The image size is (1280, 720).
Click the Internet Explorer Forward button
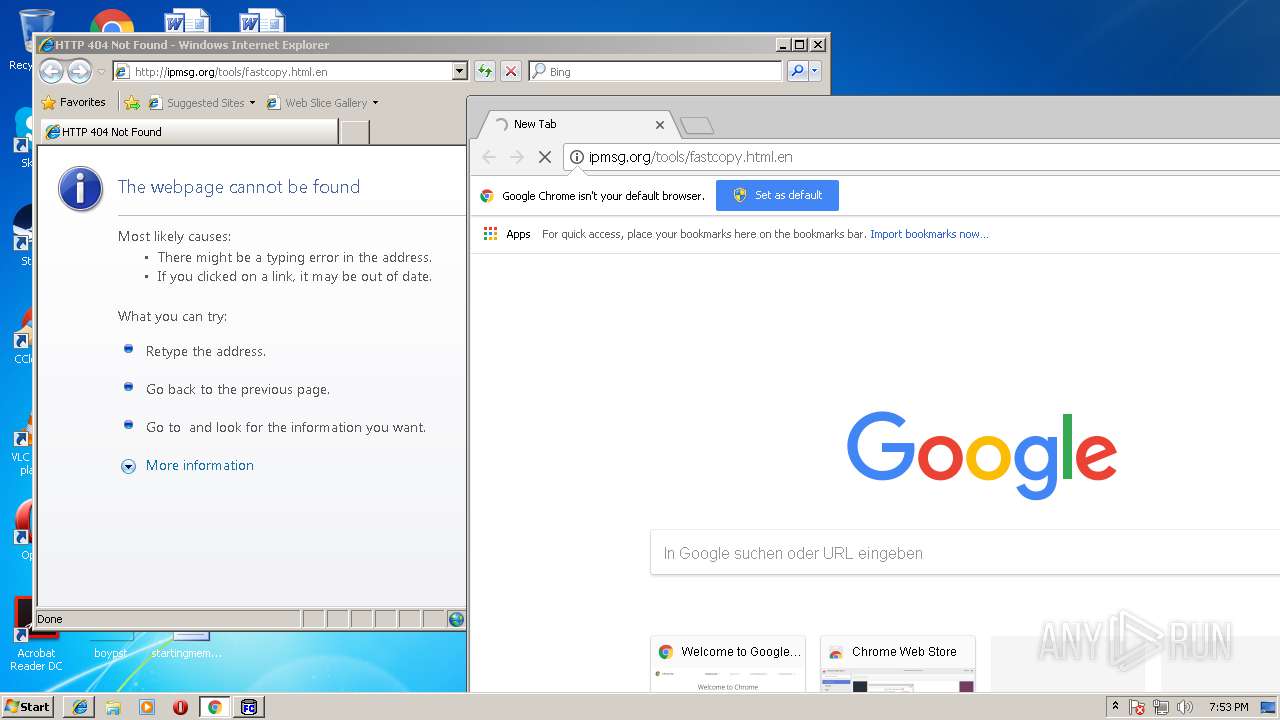79,71
